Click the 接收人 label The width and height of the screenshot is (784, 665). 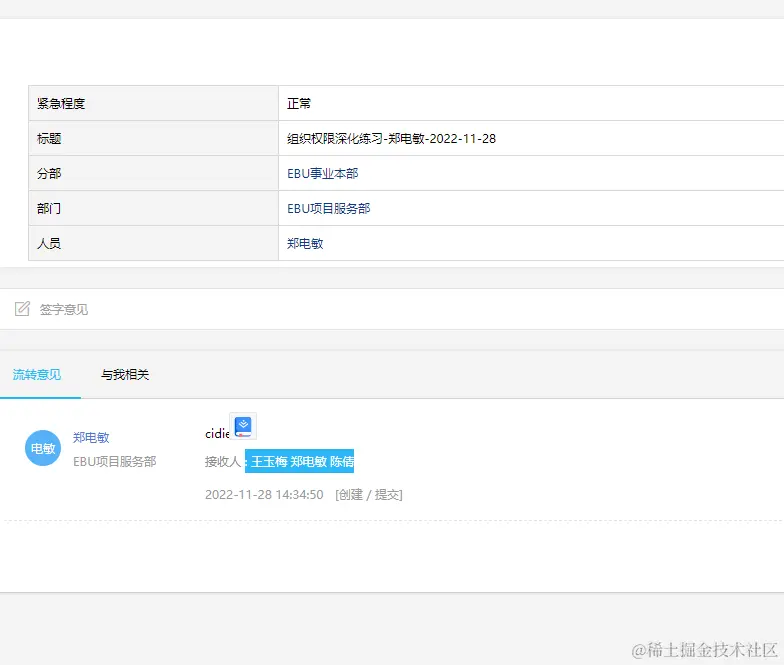click(223, 461)
